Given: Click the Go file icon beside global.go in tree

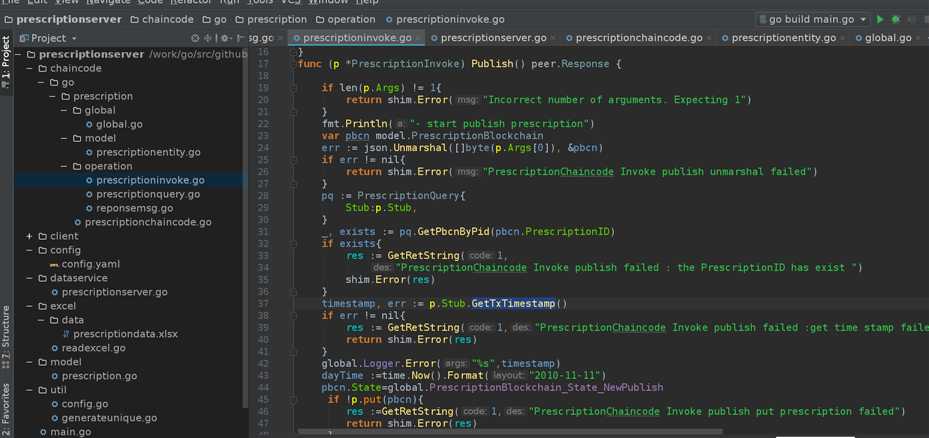Looking at the screenshot, I should (x=89, y=124).
